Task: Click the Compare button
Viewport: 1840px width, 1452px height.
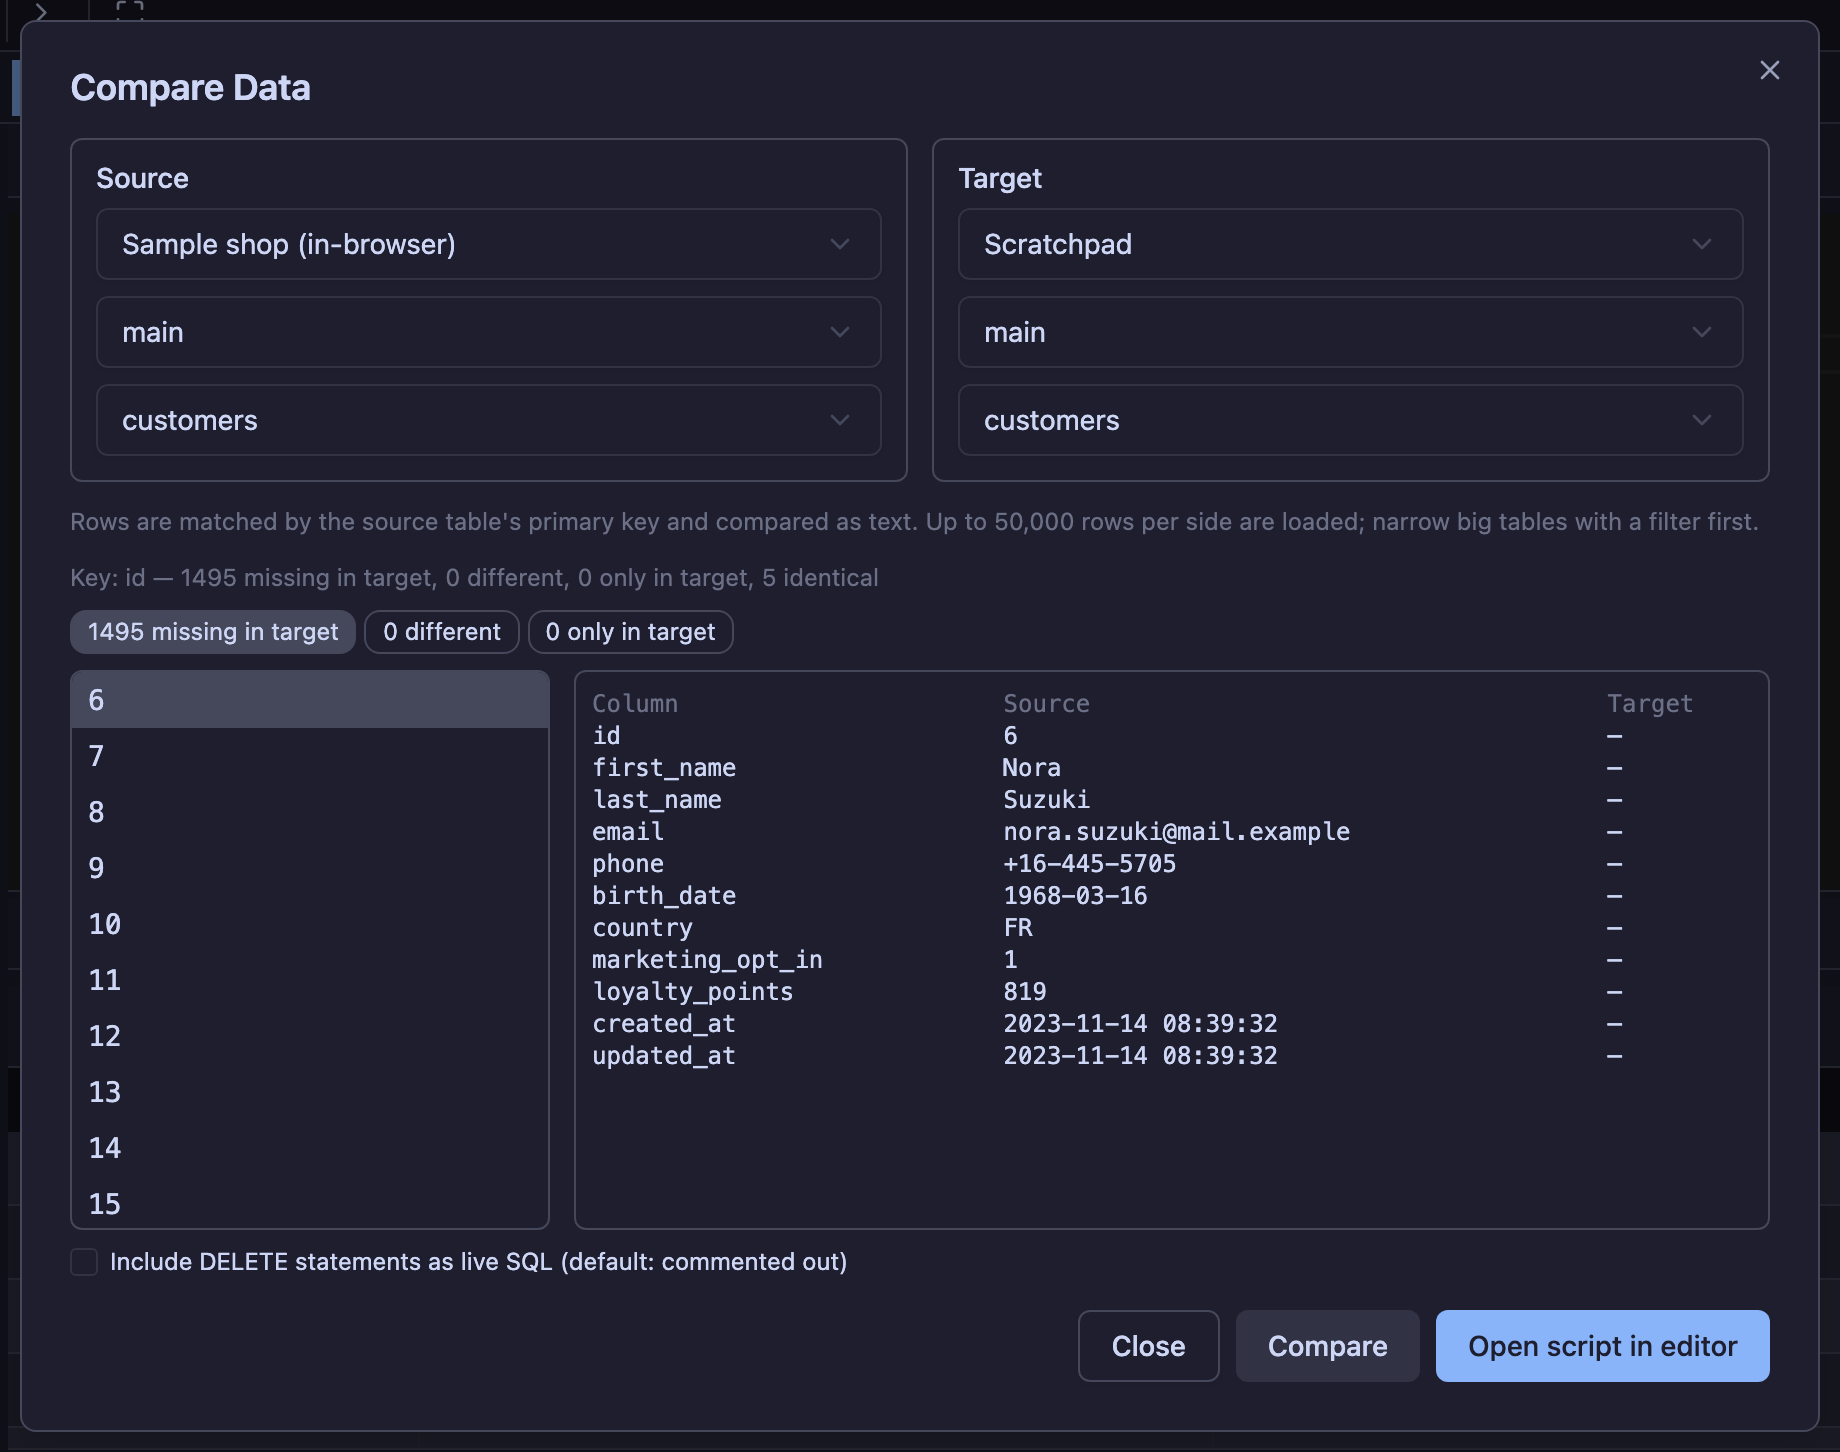Action: pos(1327,1346)
